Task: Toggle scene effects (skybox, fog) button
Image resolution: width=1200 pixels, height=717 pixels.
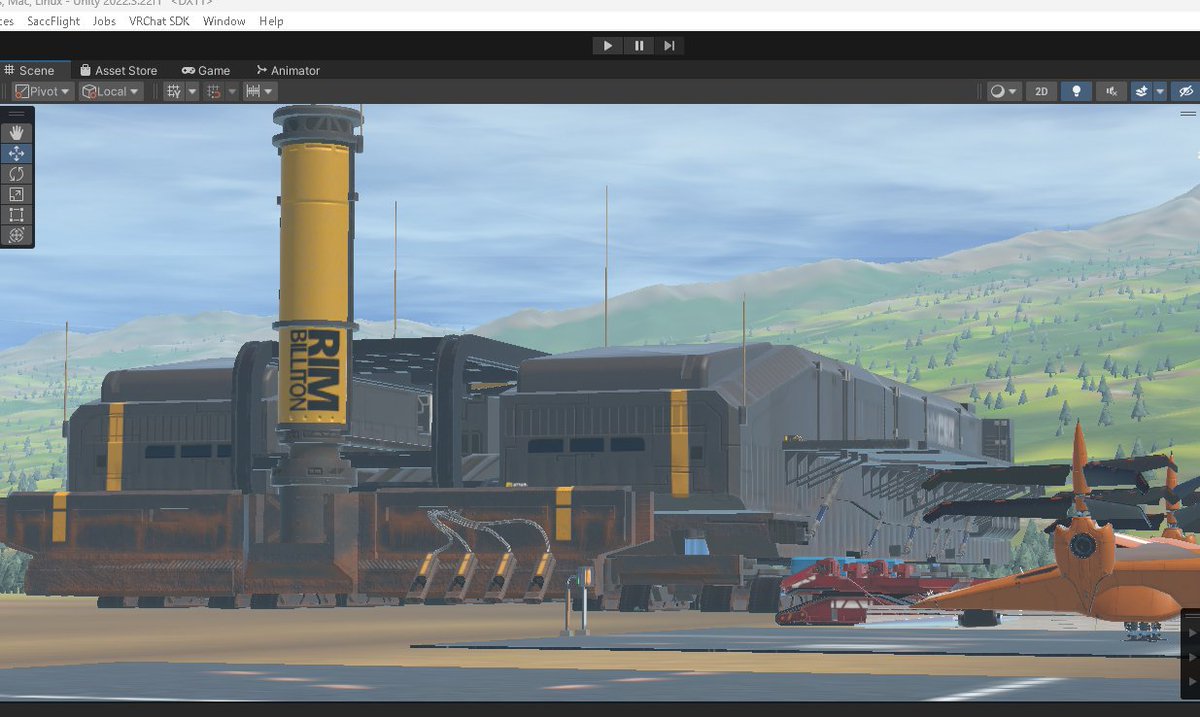Action: pyautogui.click(x=1141, y=91)
